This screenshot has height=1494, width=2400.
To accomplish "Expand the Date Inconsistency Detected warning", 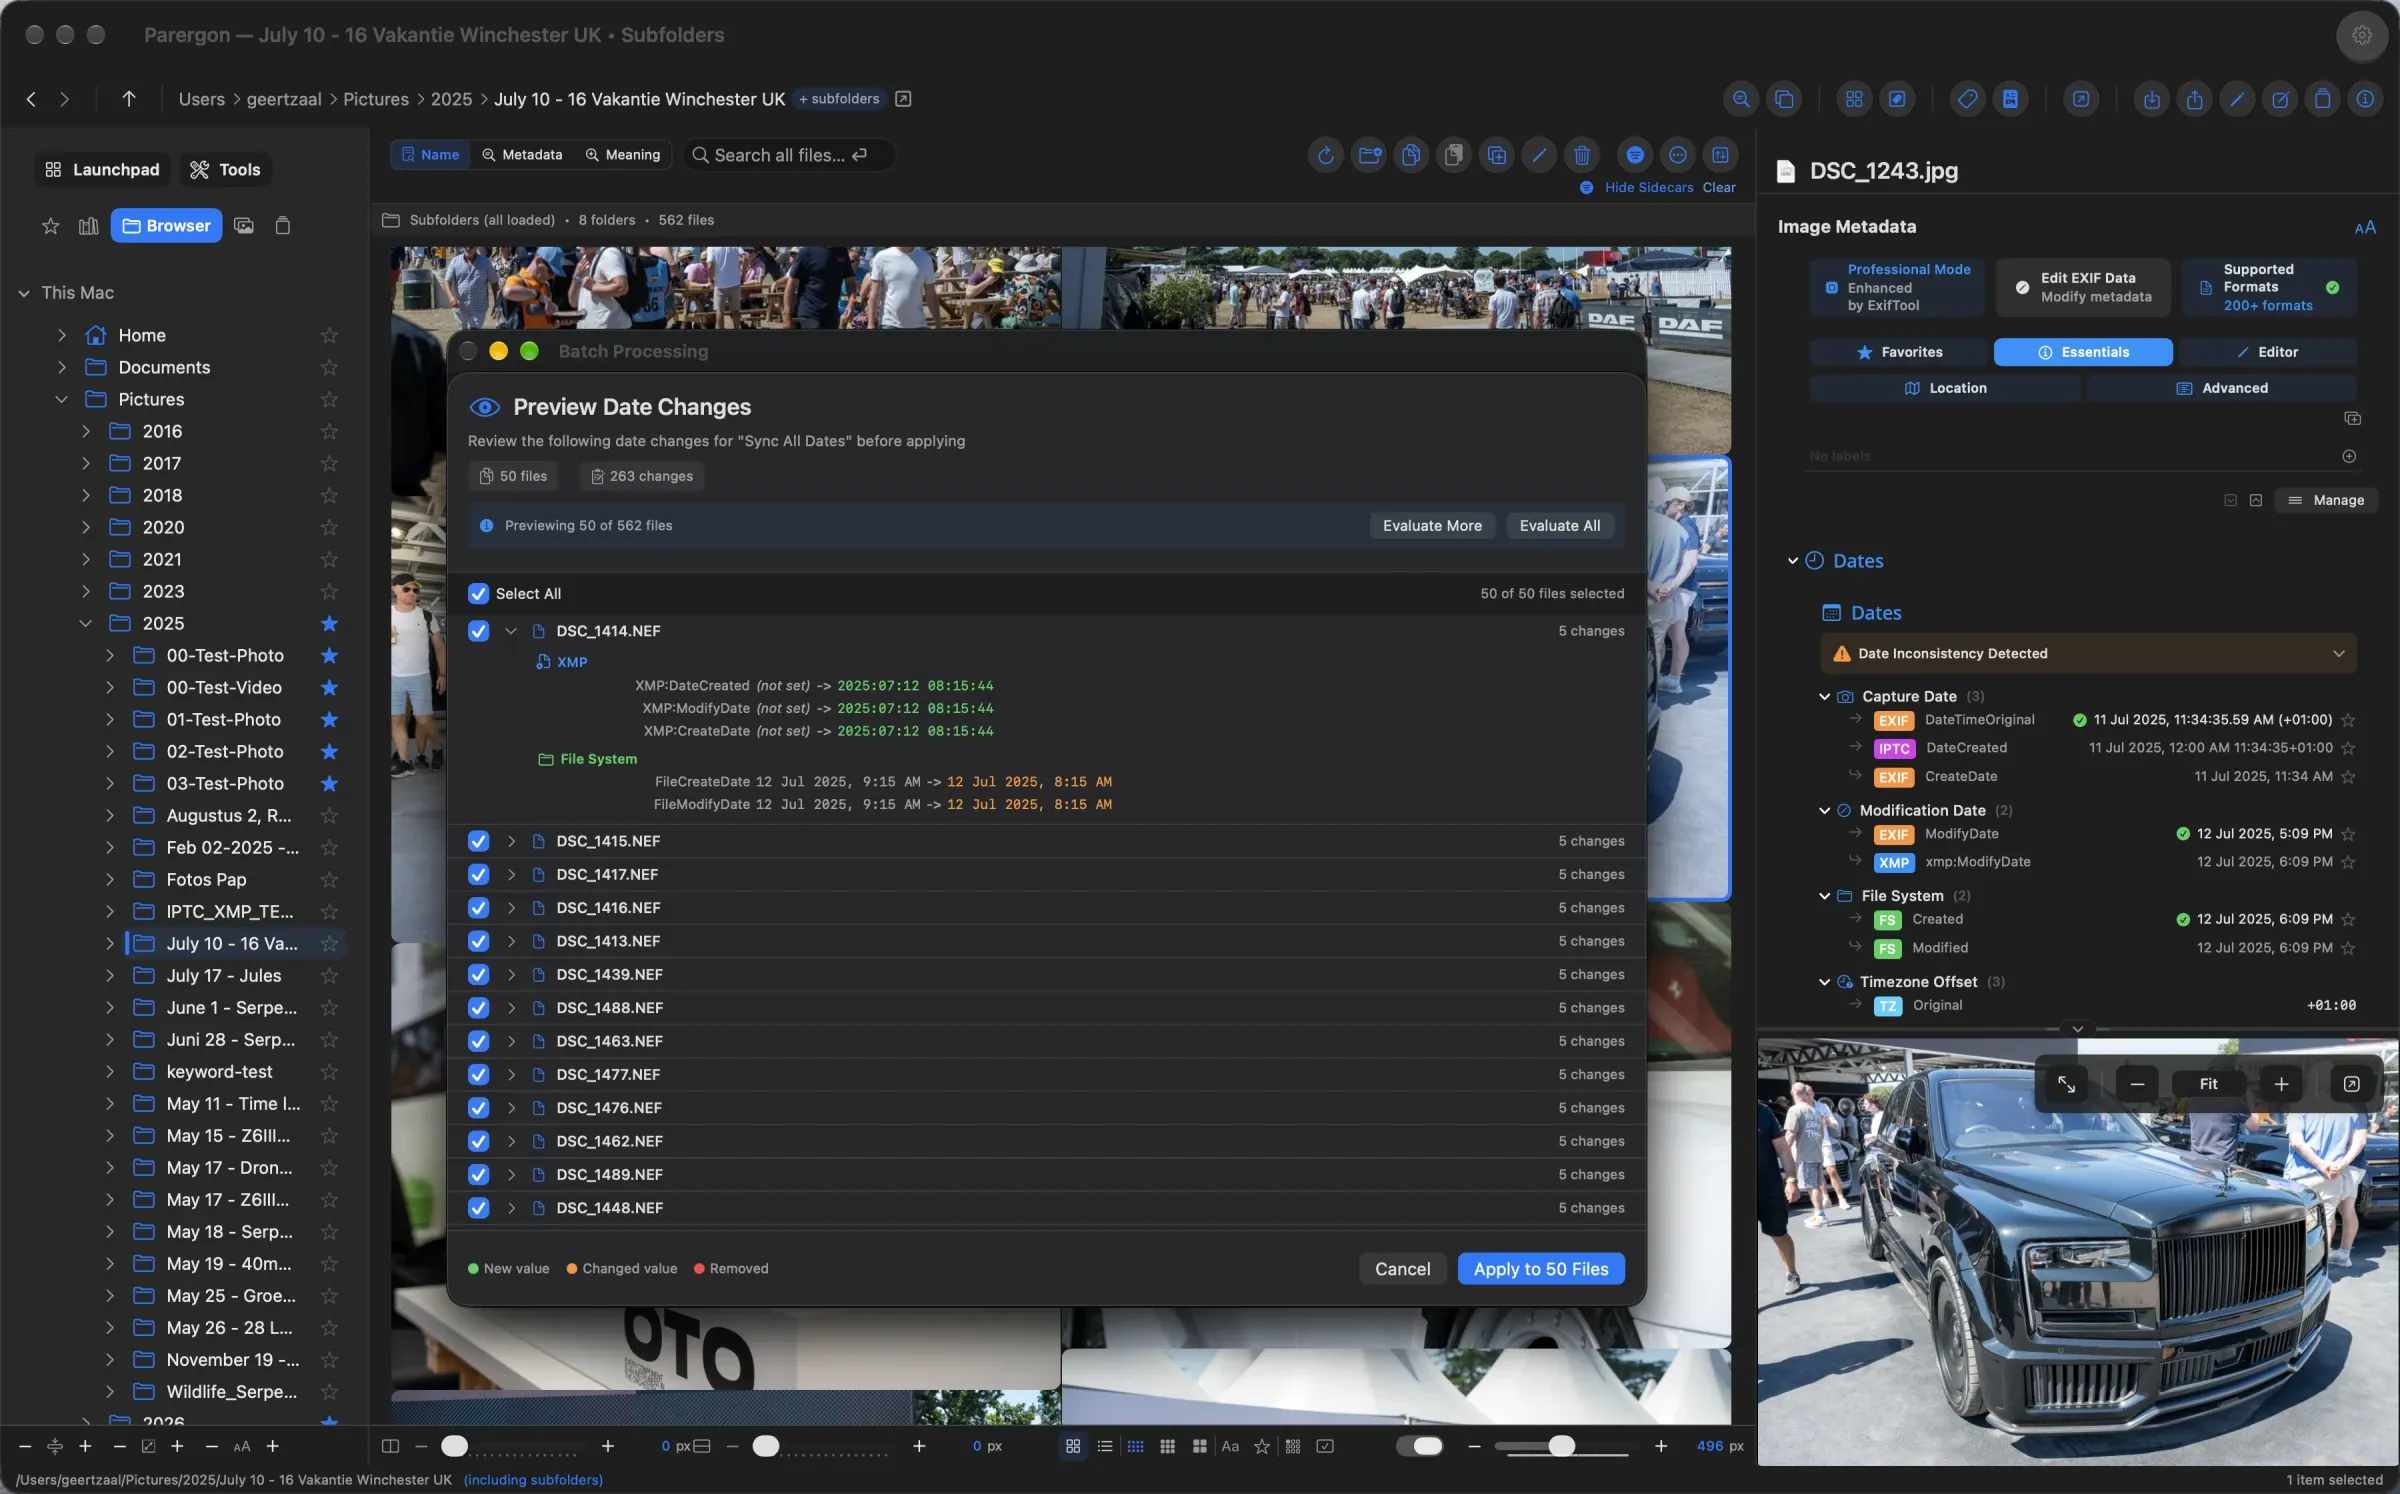I will pyautogui.click(x=2338, y=654).
